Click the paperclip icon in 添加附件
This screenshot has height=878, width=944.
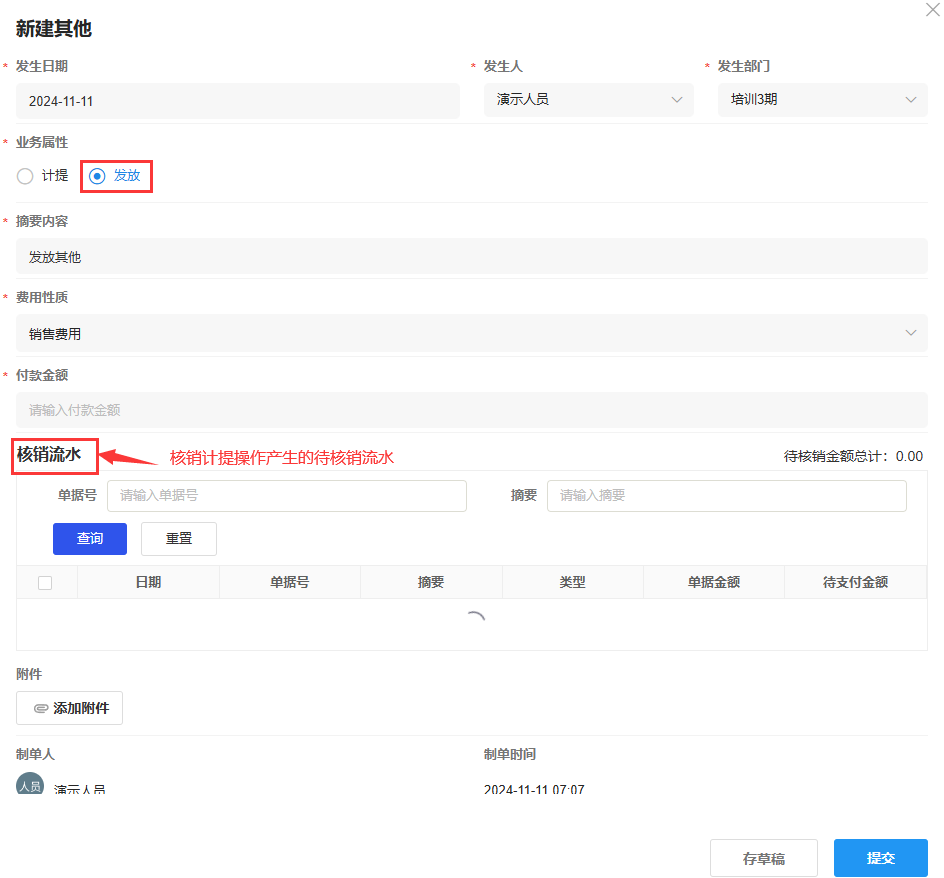41,708
